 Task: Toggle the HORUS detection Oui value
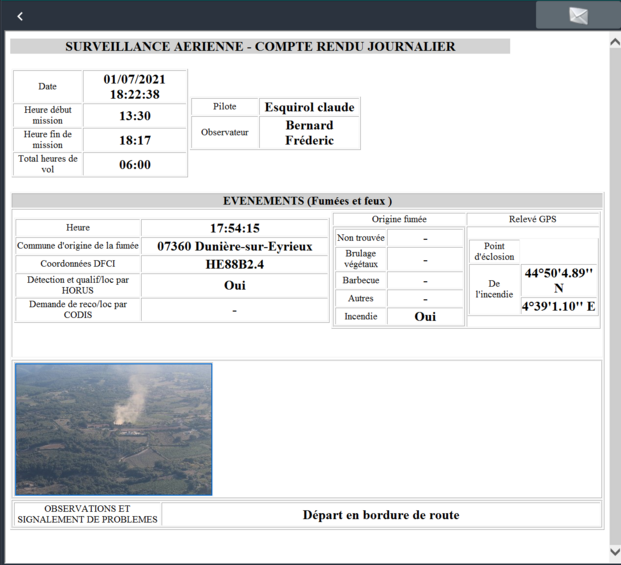pyautogui.click(x=235, y=286)
